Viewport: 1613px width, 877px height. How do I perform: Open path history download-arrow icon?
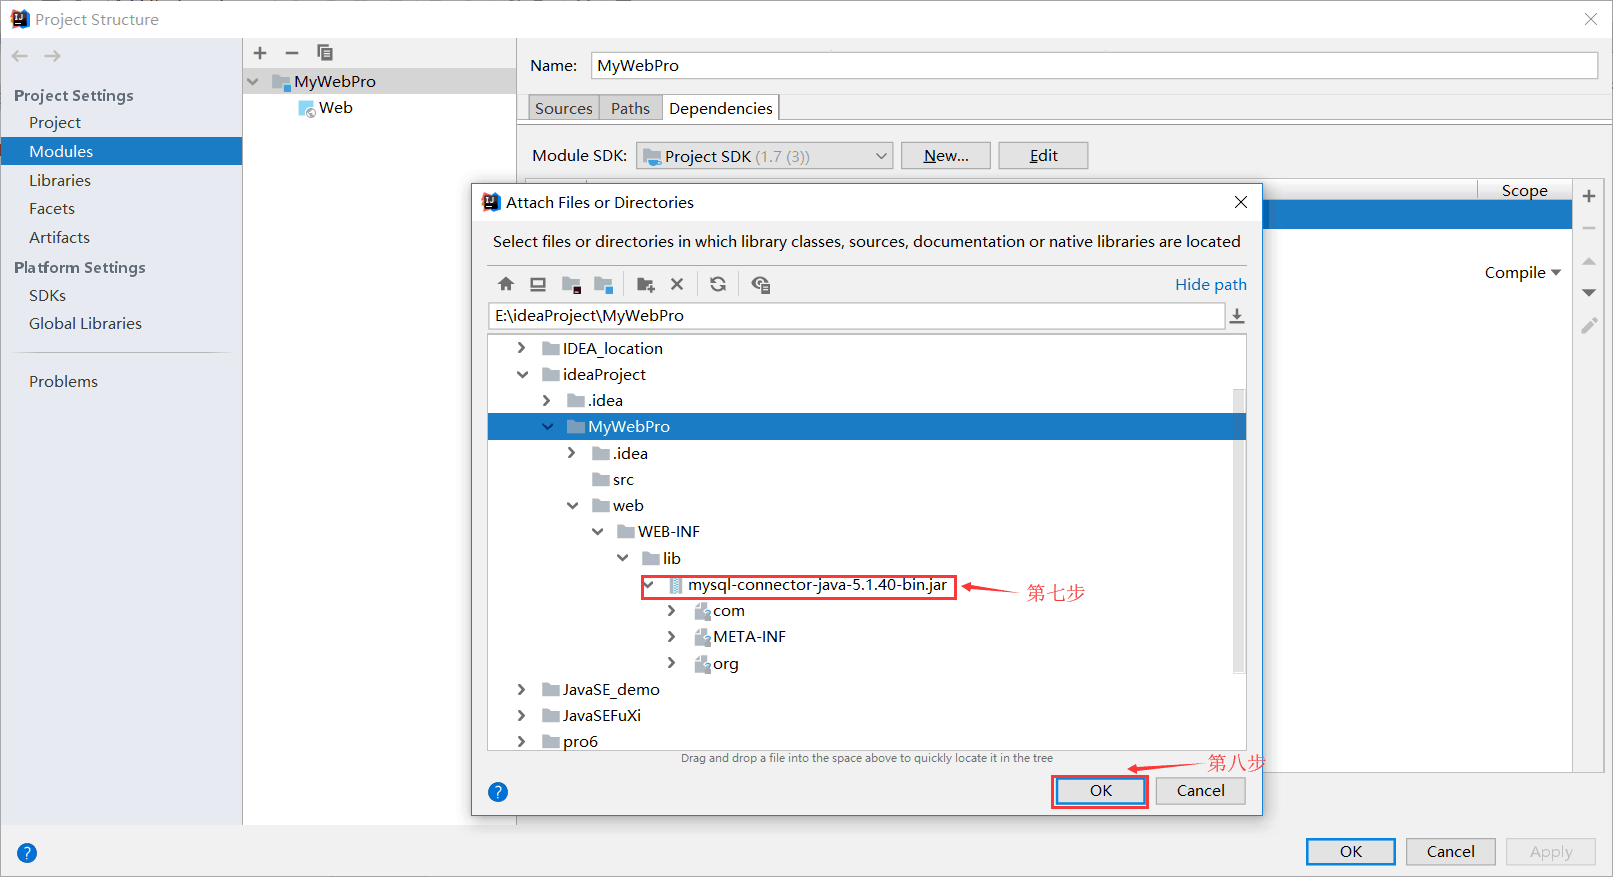[1237, 316]
